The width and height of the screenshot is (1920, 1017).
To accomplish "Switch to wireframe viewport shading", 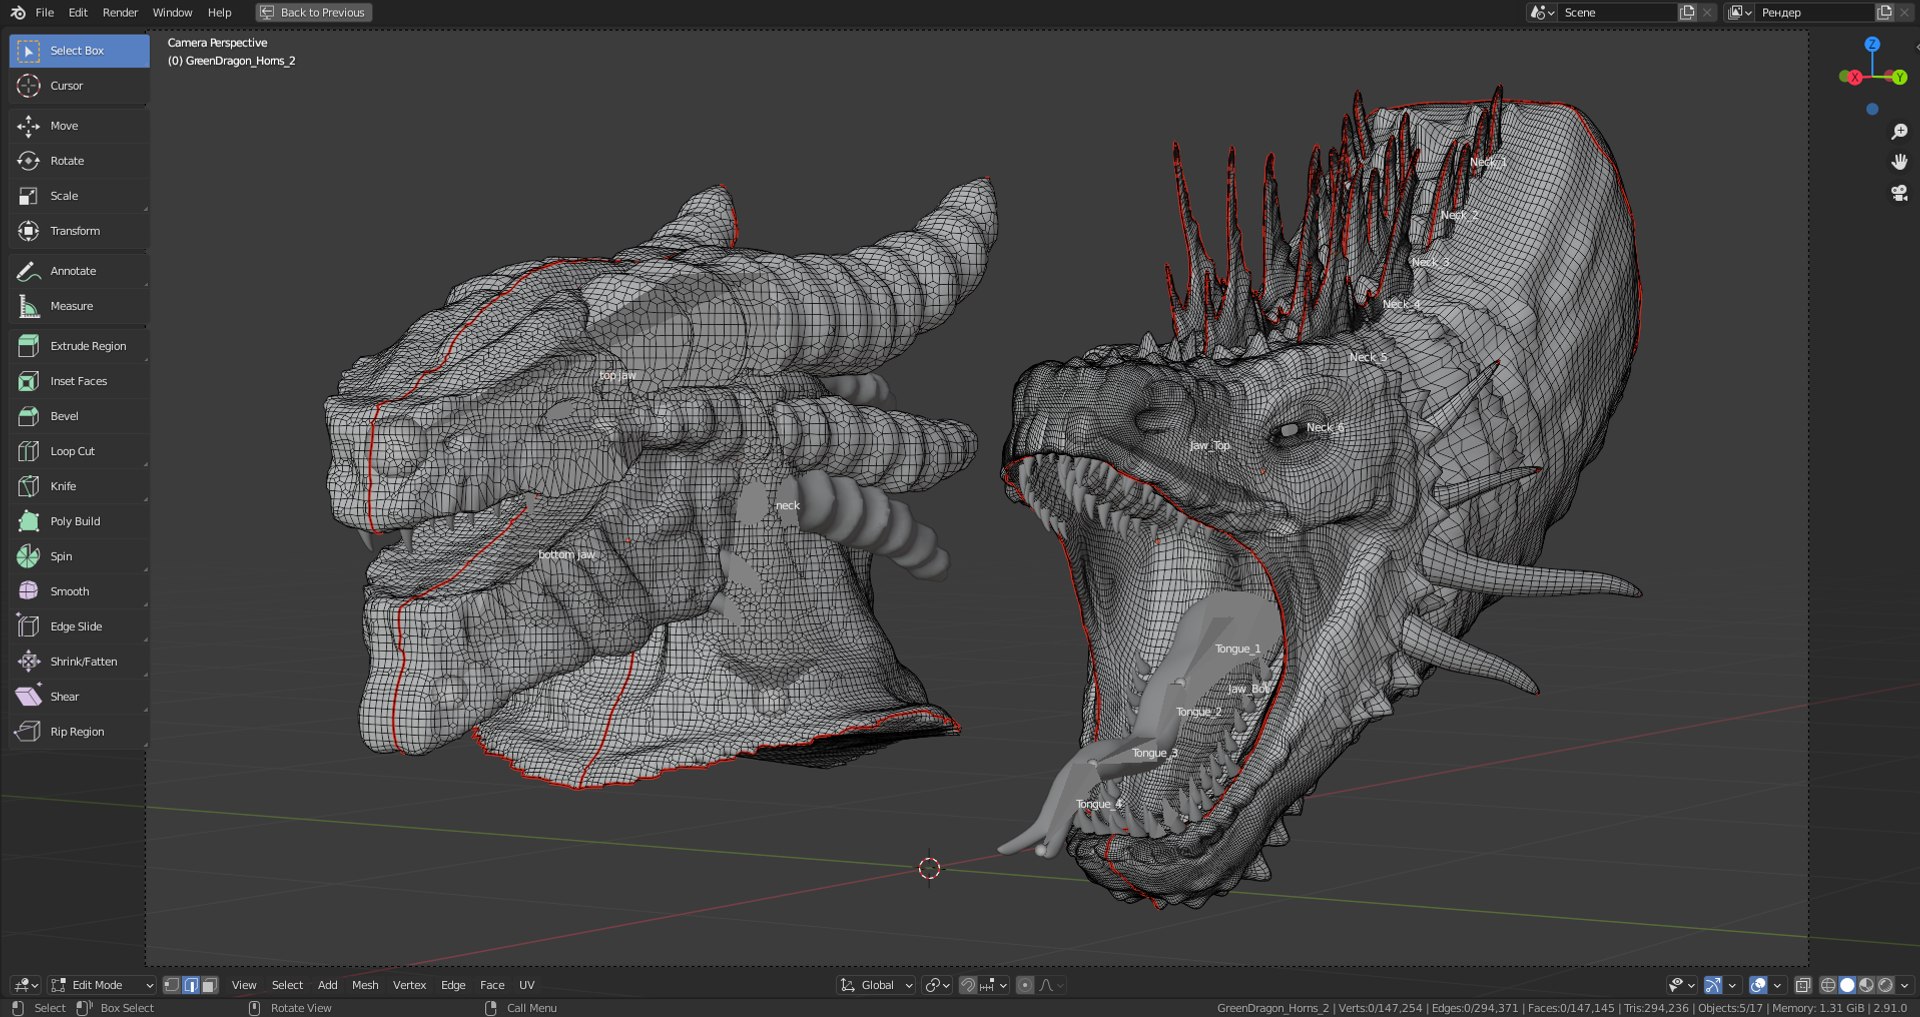I will click(1828, 985).
